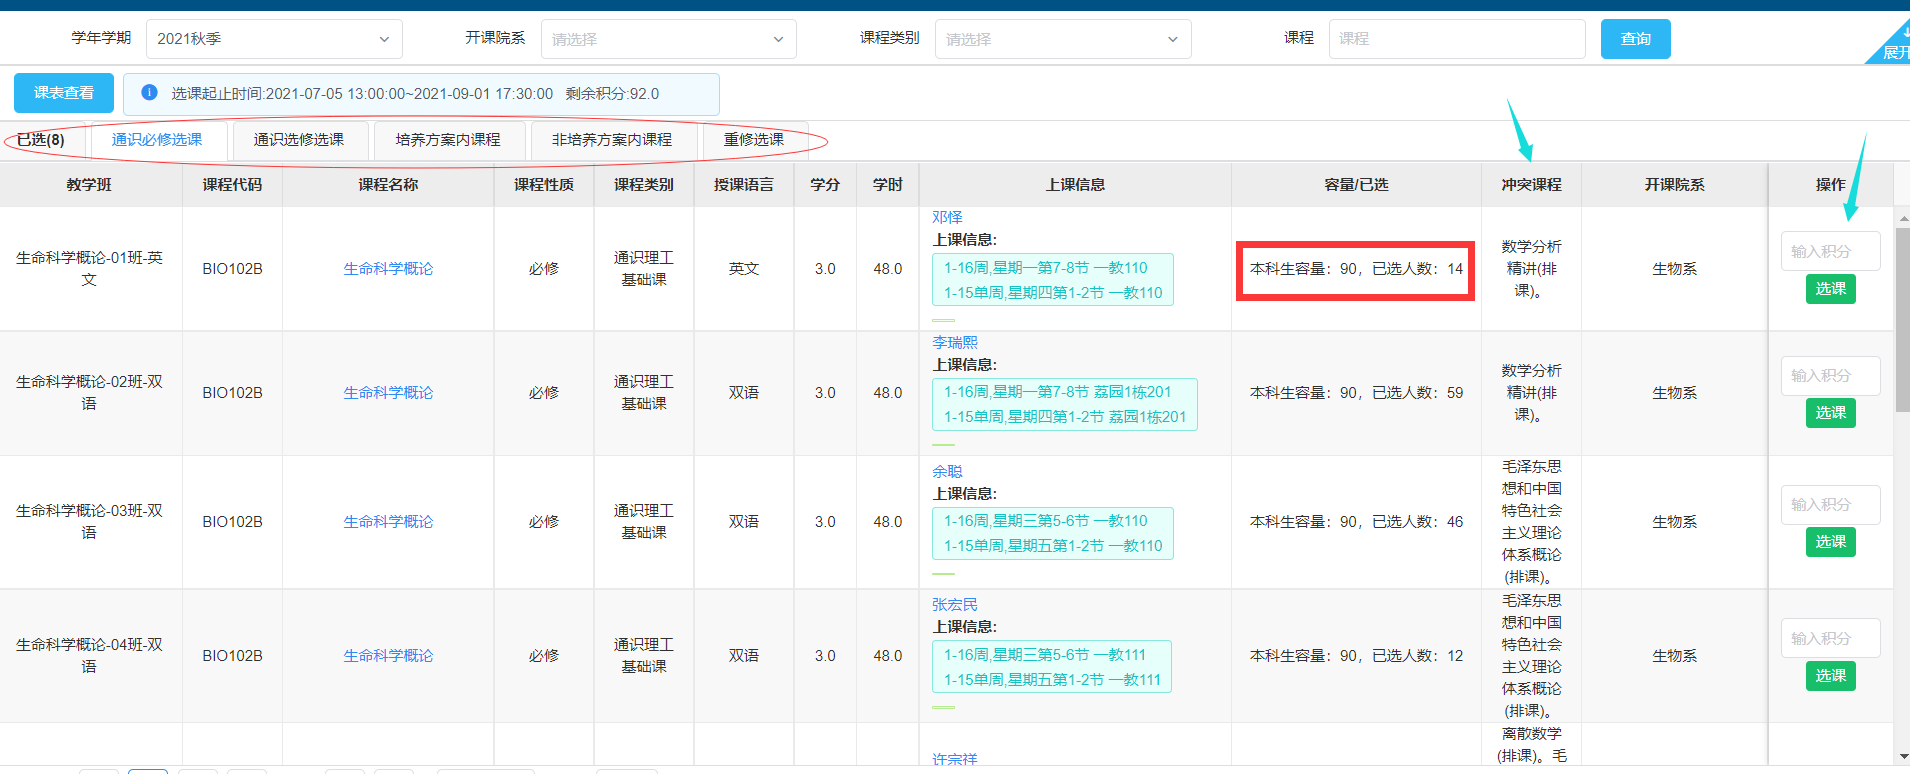Expand the 课程类别 dropdown
1910x774 pixels.
coord(1062,39)
